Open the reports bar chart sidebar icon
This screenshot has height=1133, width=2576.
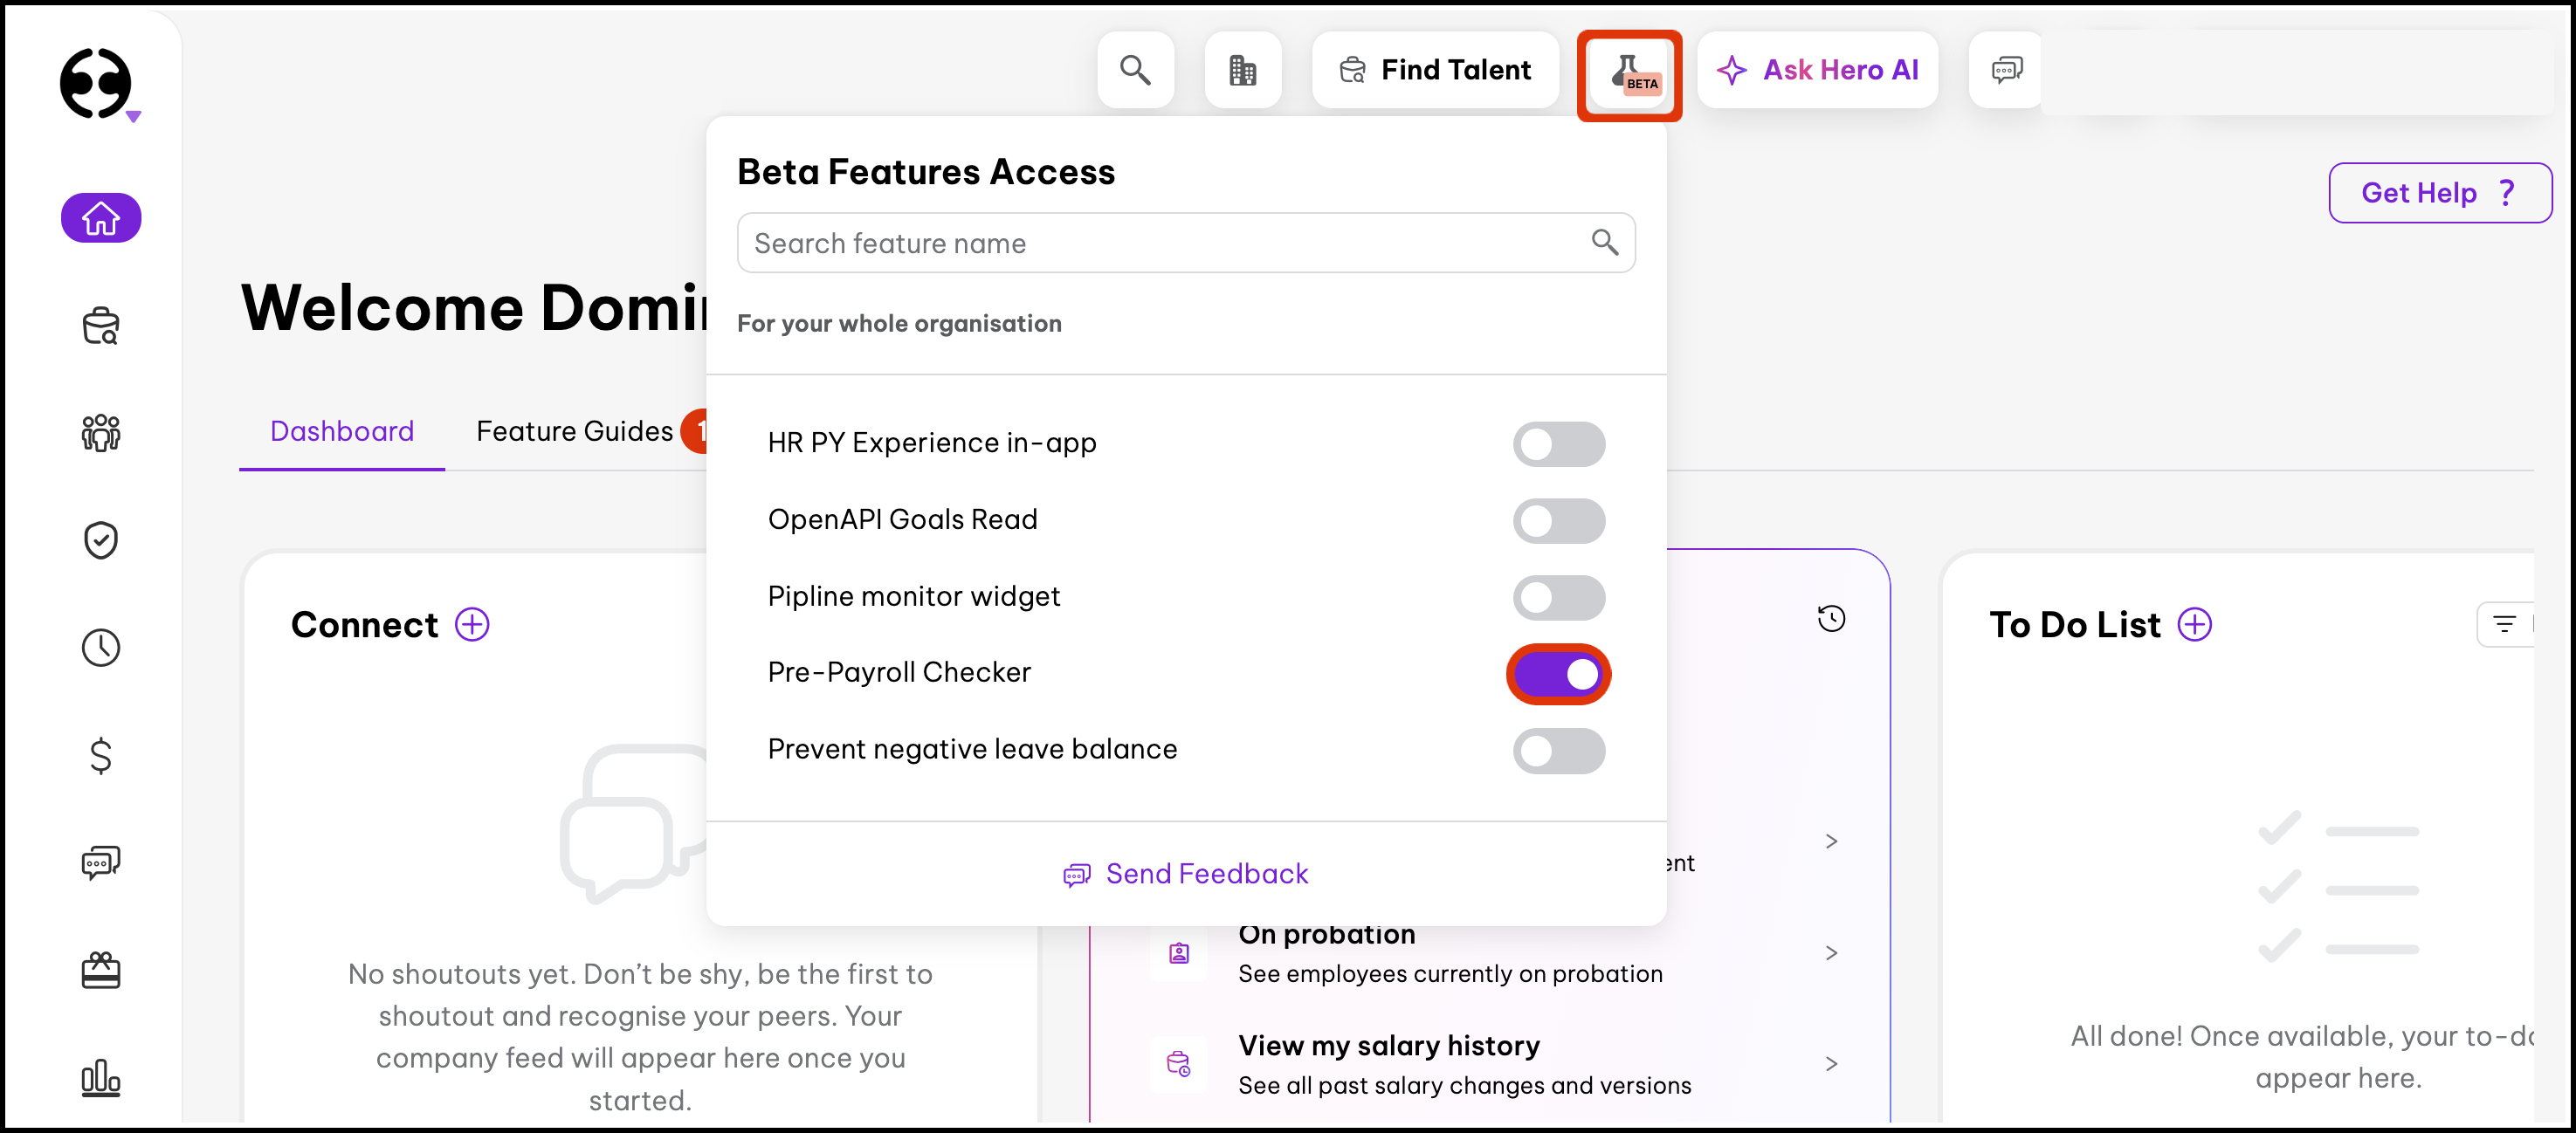[101, 1078]
